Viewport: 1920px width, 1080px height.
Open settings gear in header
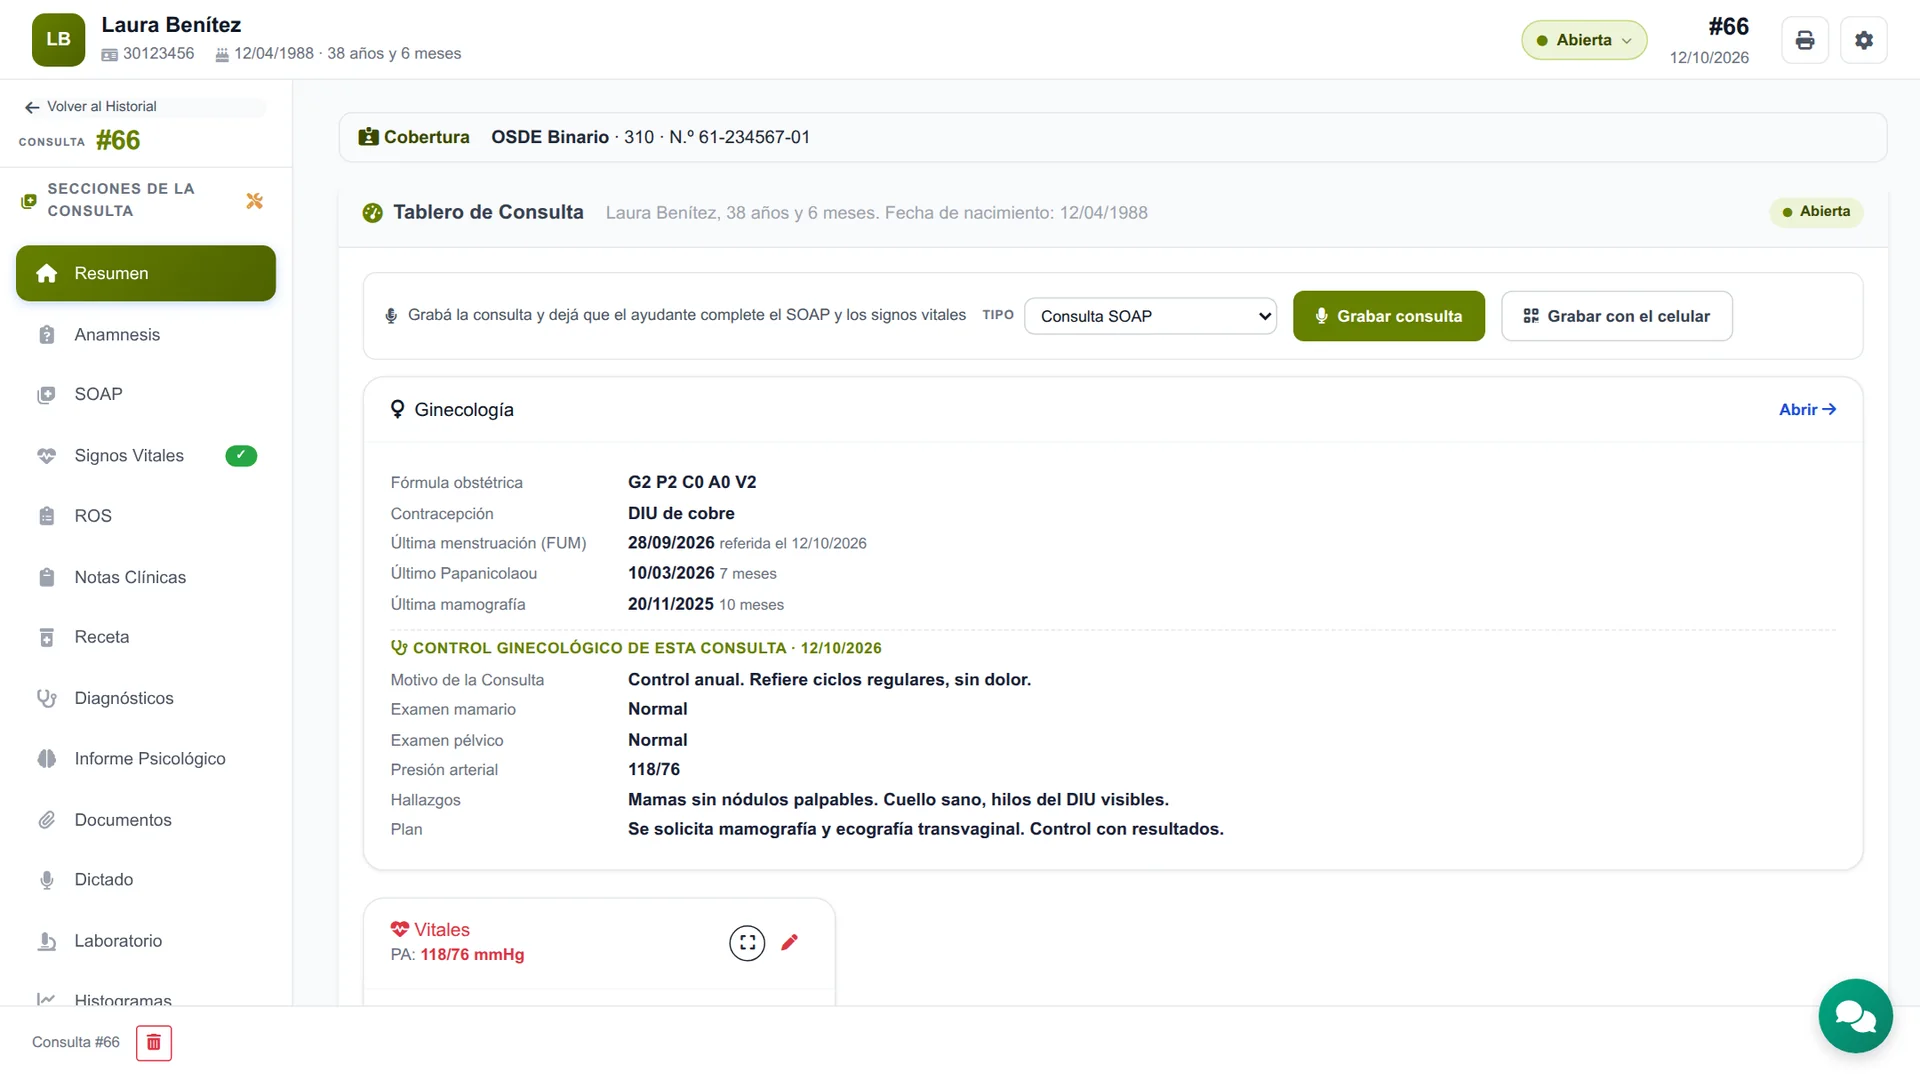tap(1863, 40)
